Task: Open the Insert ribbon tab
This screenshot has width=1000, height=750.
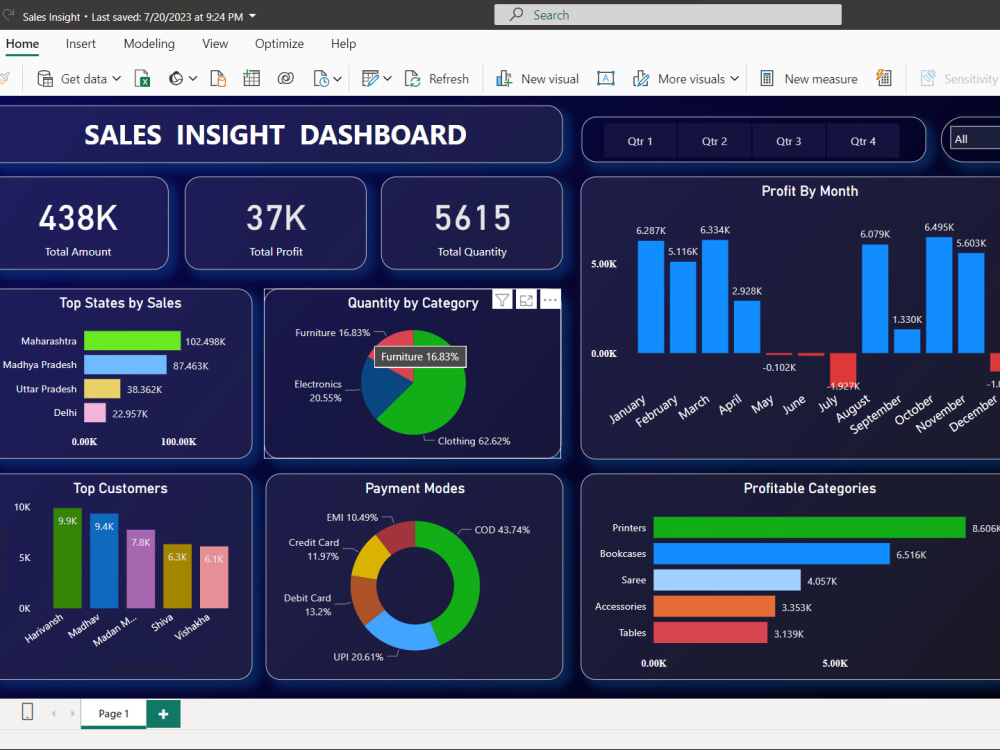Action: 80,43
